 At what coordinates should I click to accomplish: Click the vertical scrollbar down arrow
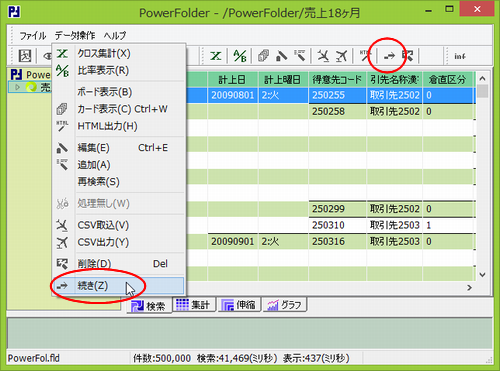[482, 275]
